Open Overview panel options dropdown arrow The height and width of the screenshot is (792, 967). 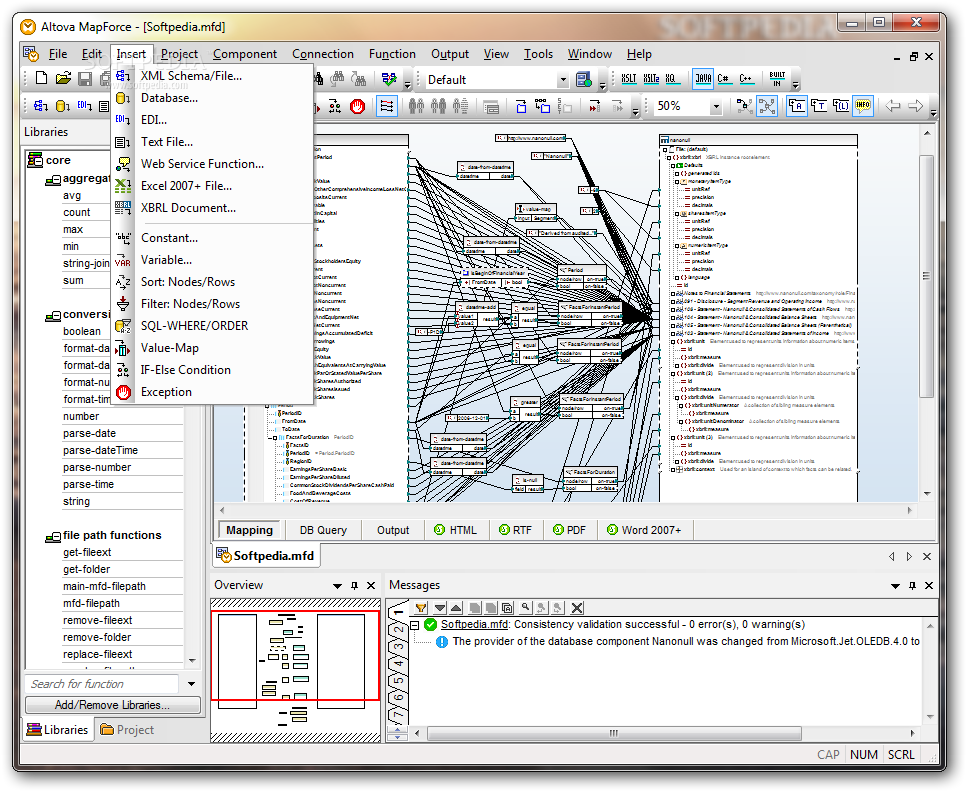(337, 586)
